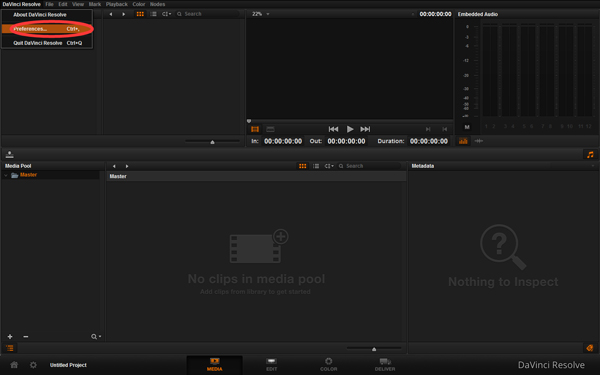The image size is (600, 375).
Task: Click the Metadata tag icon bottom right
Action: click(x=590, y=348)
